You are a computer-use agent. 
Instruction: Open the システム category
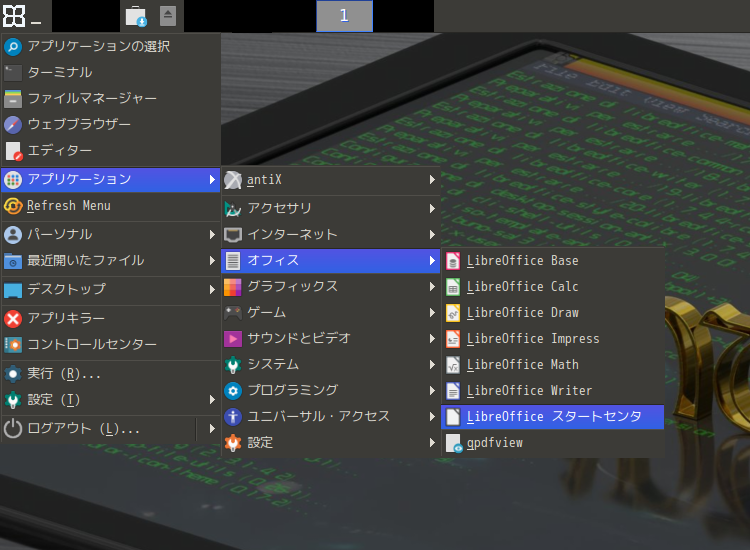[x=331, y=365]
